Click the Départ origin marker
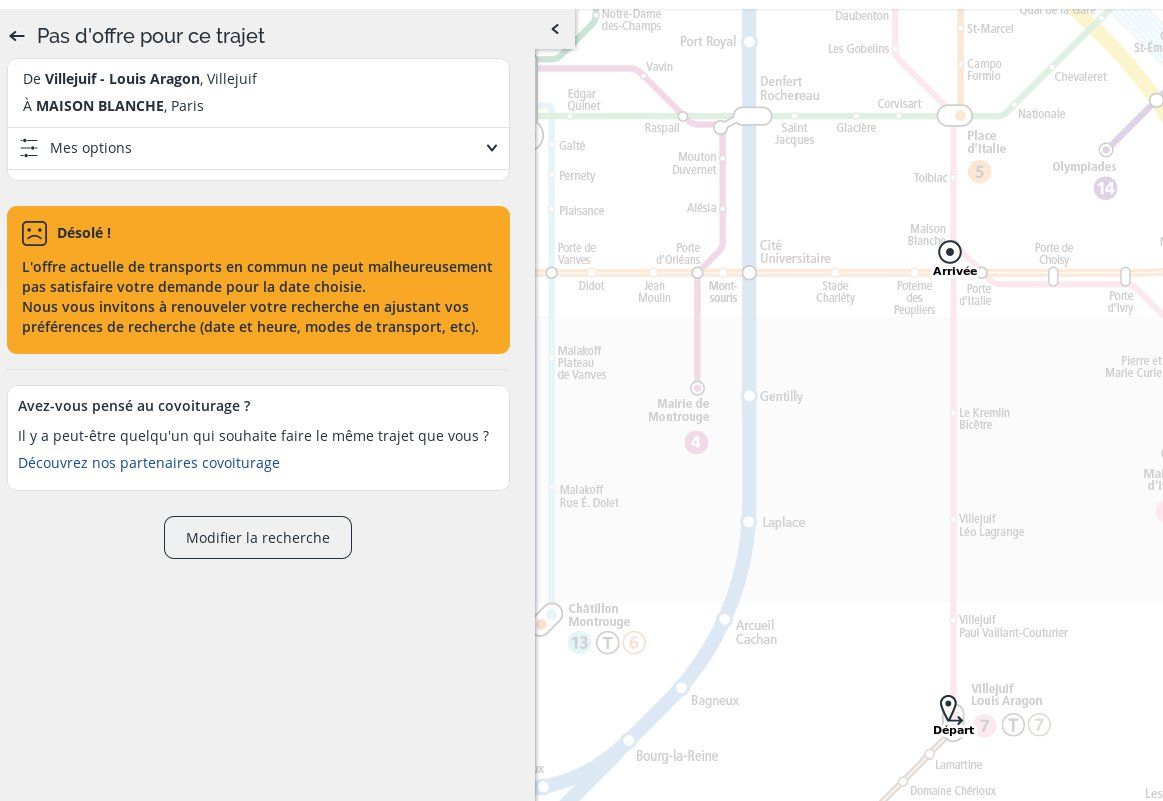The width and height of the screenshot is (1163, 801). [x=949, y=710]
